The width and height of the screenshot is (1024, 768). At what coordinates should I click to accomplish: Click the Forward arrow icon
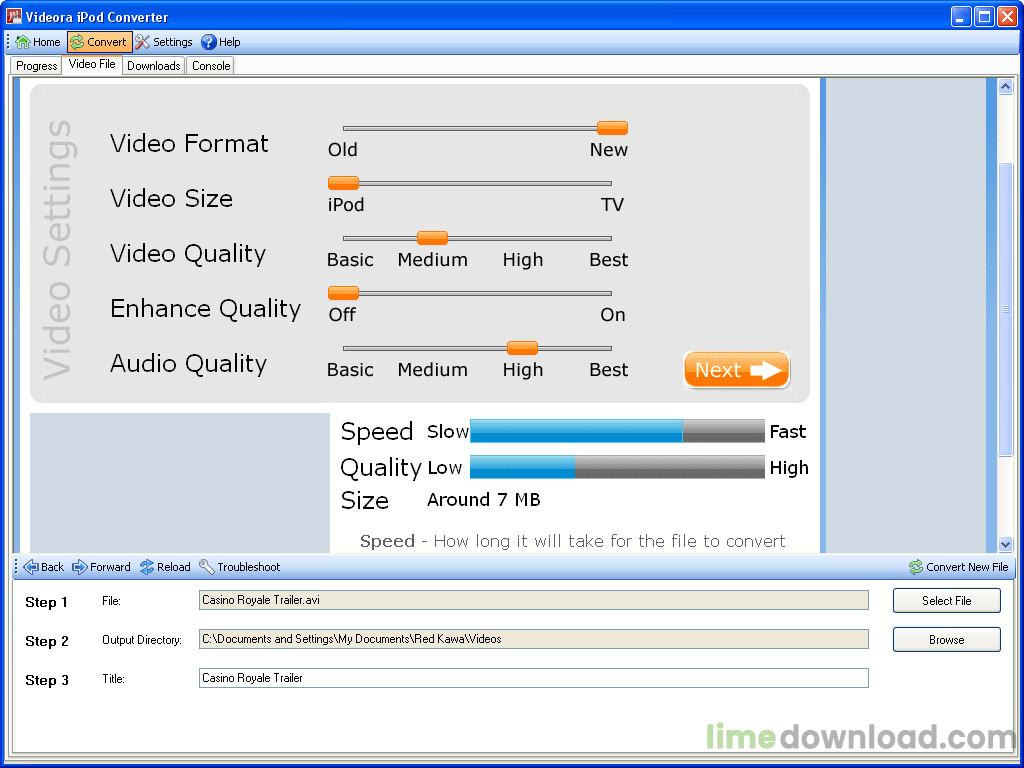[x=80, y=567]
